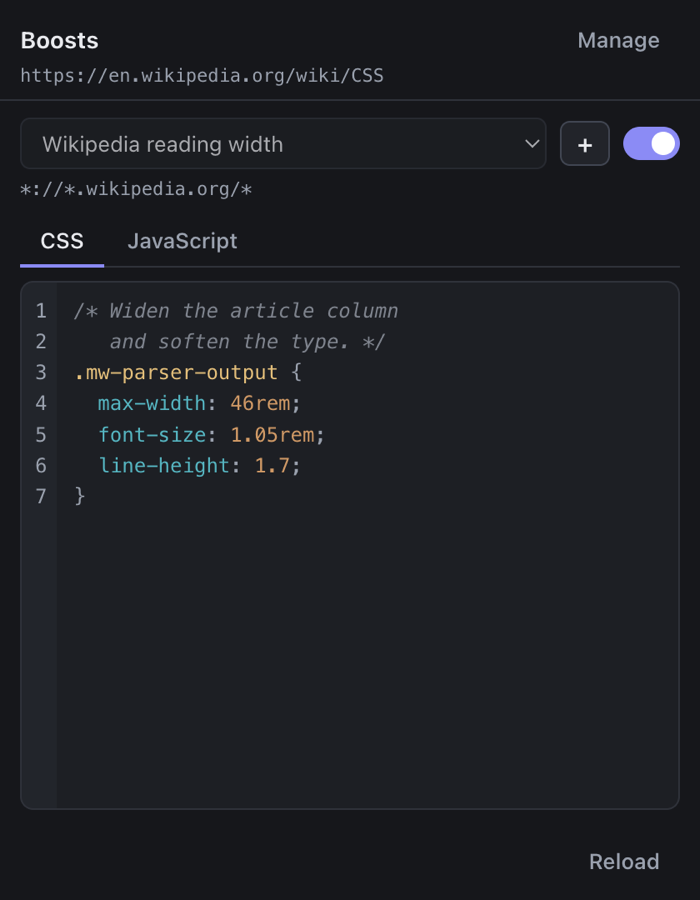
Task: Place cursor on .mw-parser-output selector line
Action: (188, 373)
